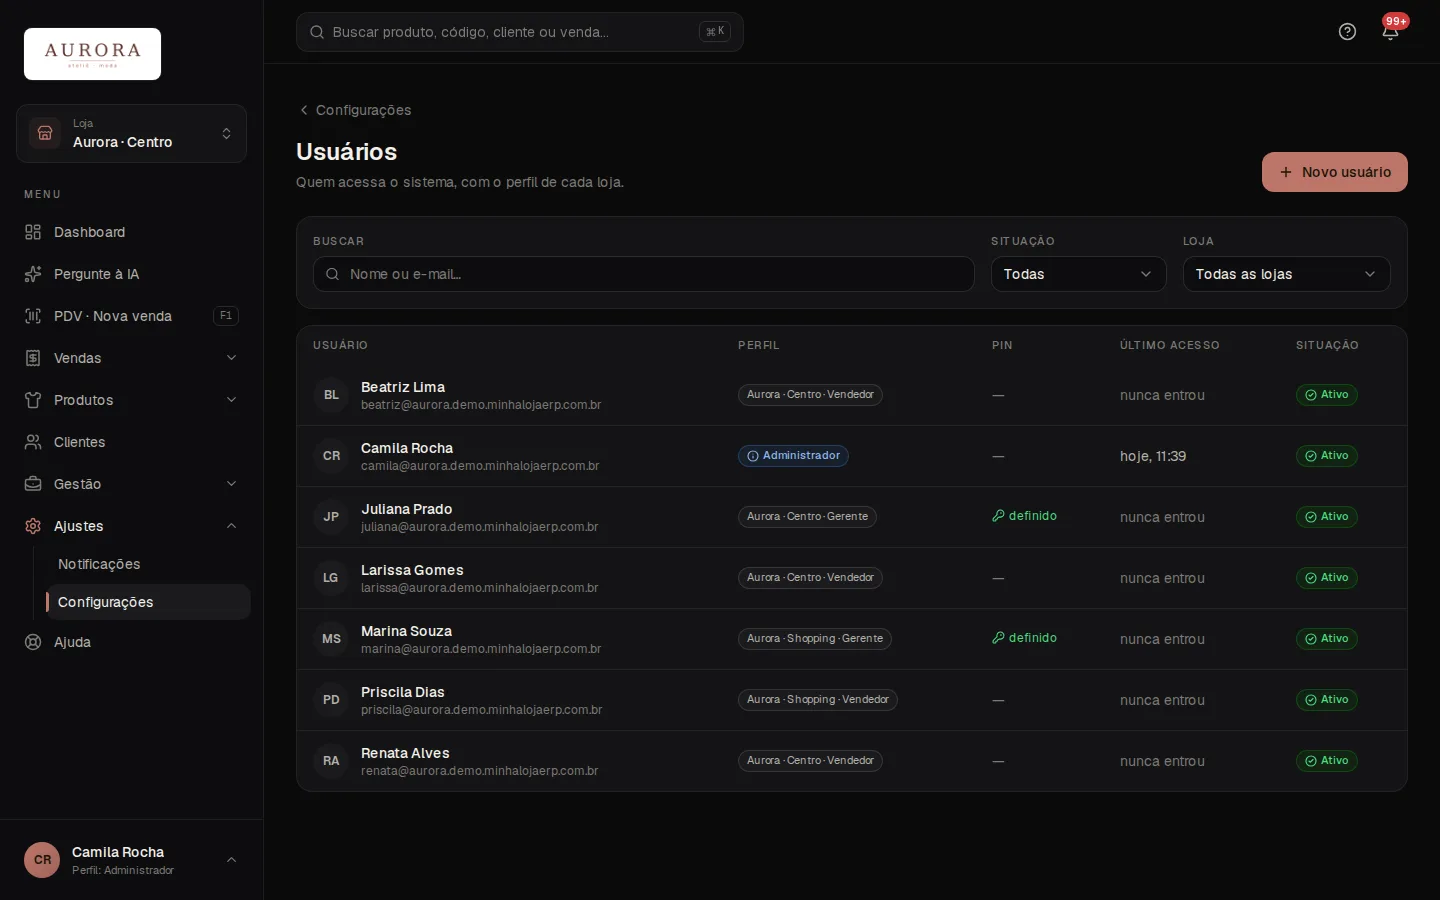
Task: Focus the global Buscar produto search bar
Action: click(x=519, y=32)
